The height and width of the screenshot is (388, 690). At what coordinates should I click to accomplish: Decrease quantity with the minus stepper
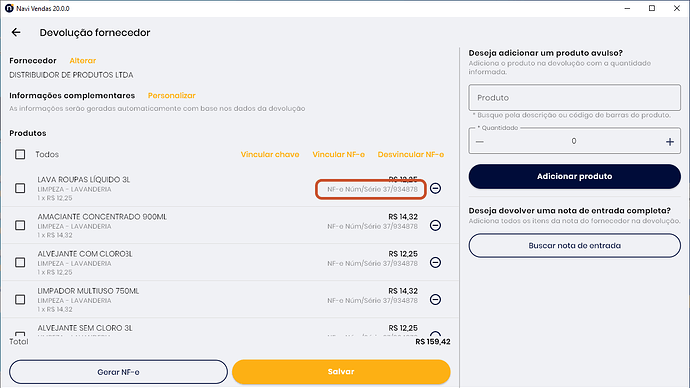pos(480,142)
